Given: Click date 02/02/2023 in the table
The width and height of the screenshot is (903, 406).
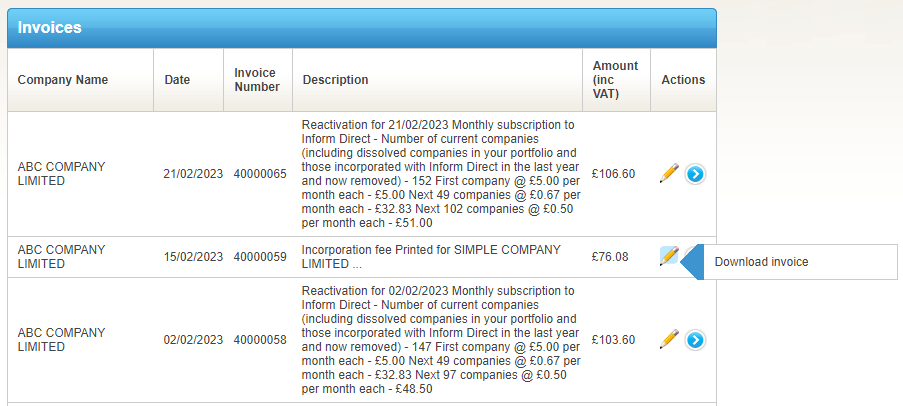Looking at the screenshot, I should tap(193, 340).
